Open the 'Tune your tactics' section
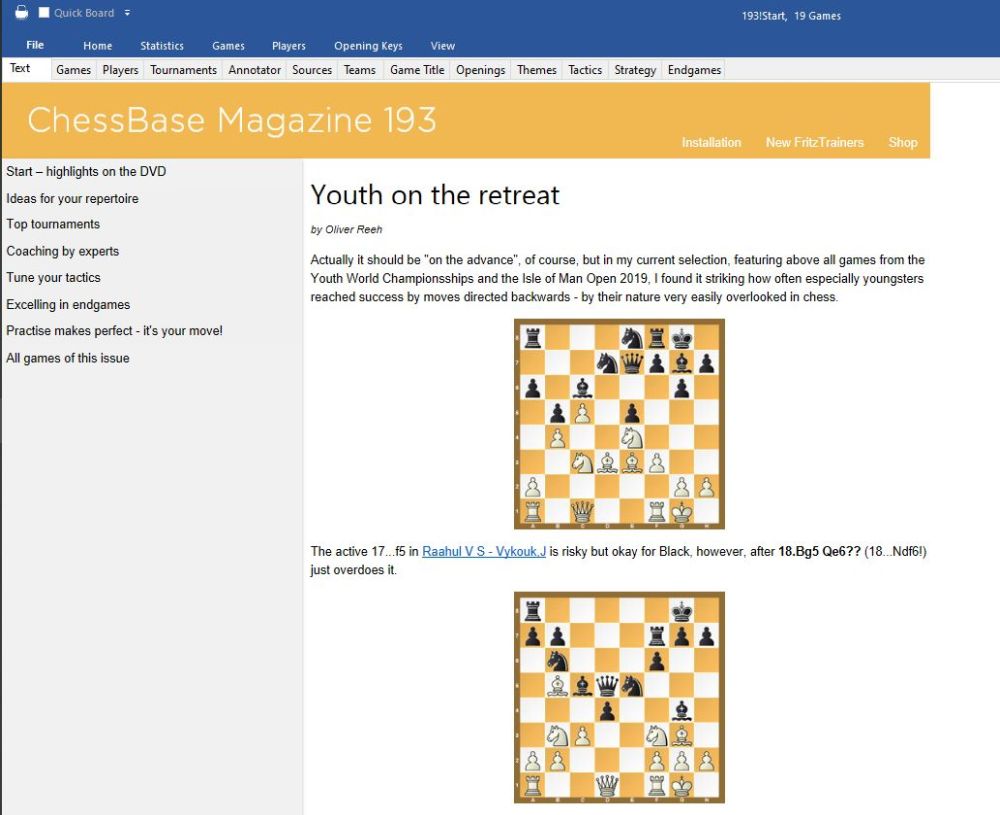Viewport: 1000px width, 815px height. 54,277
